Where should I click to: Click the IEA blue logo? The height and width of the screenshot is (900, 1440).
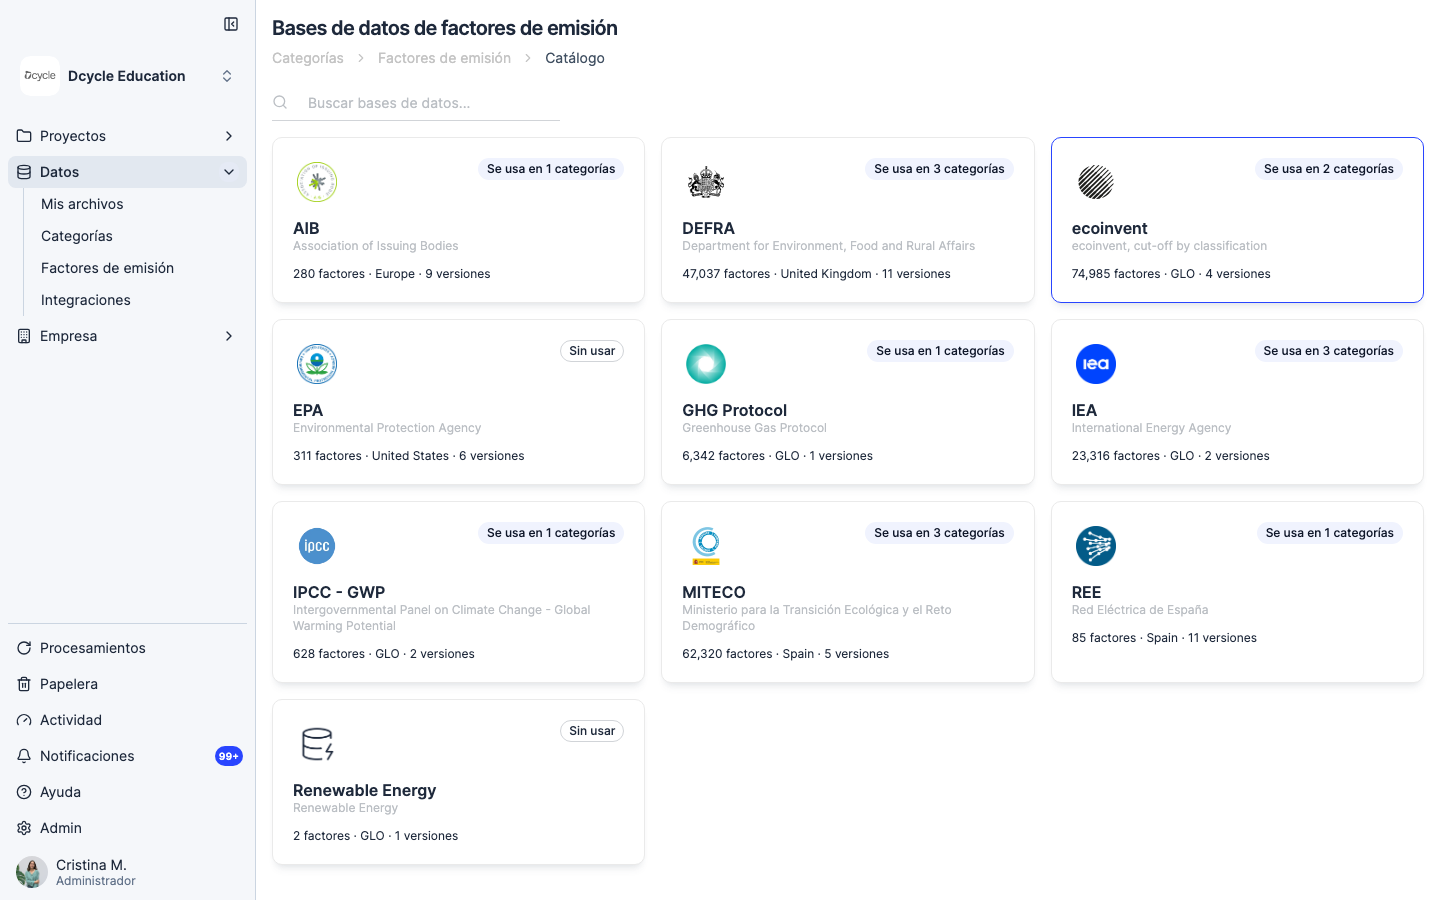click(x=1096, y=364)
